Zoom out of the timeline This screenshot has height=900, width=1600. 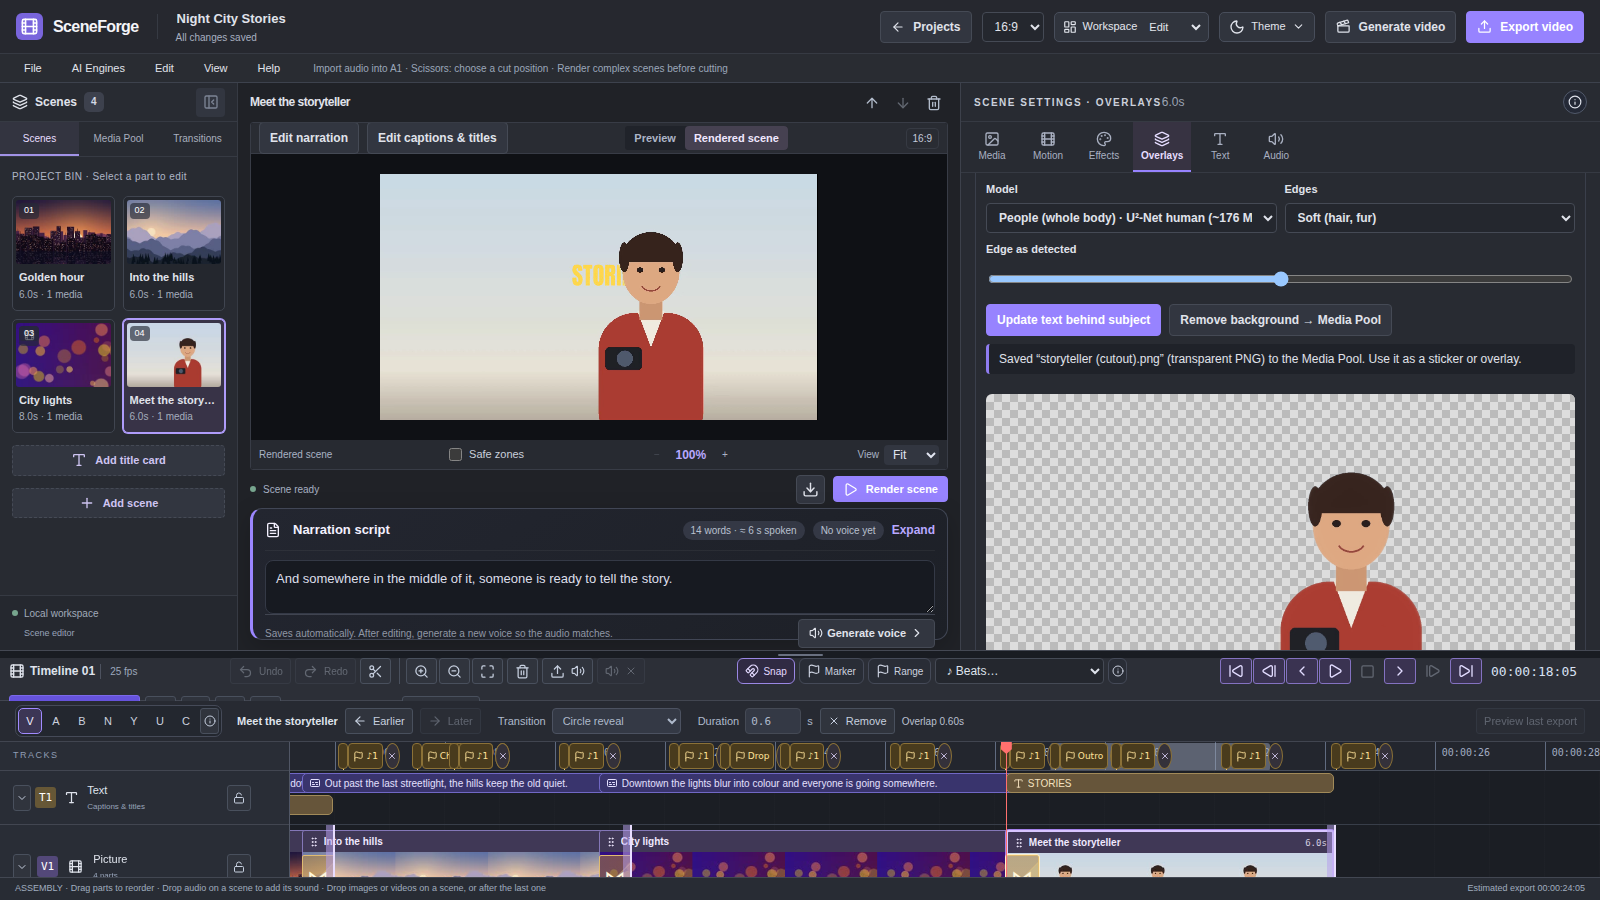pyautogui.click(x=455, y=671)
